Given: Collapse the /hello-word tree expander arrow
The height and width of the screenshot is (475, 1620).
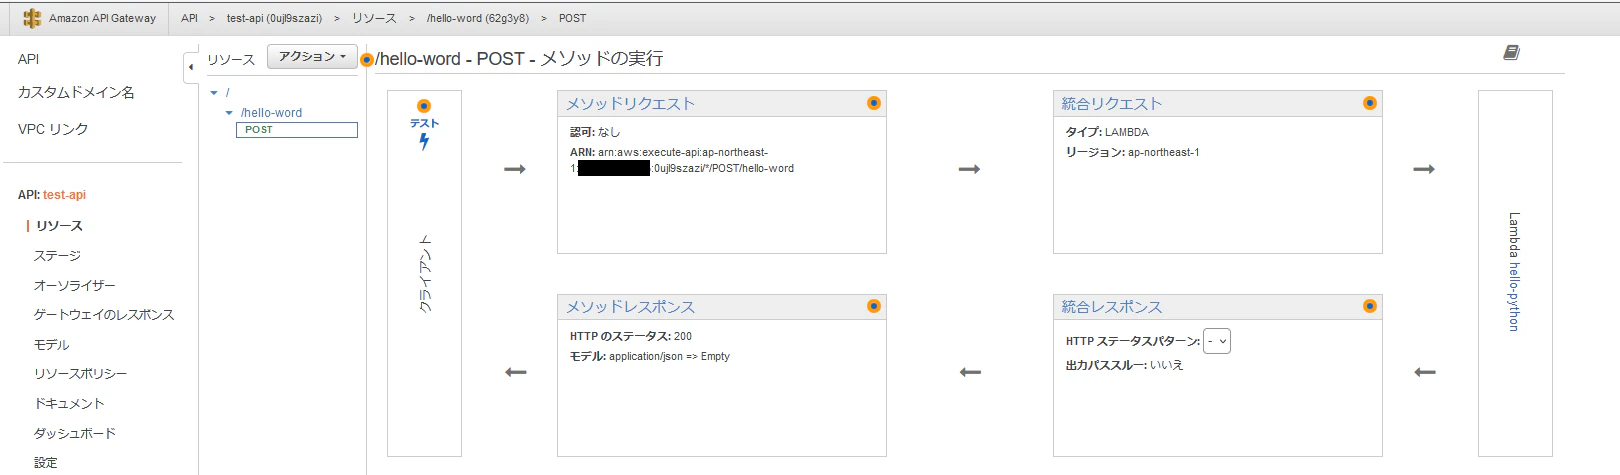Looking at the screenshot, I should [229, 113].
